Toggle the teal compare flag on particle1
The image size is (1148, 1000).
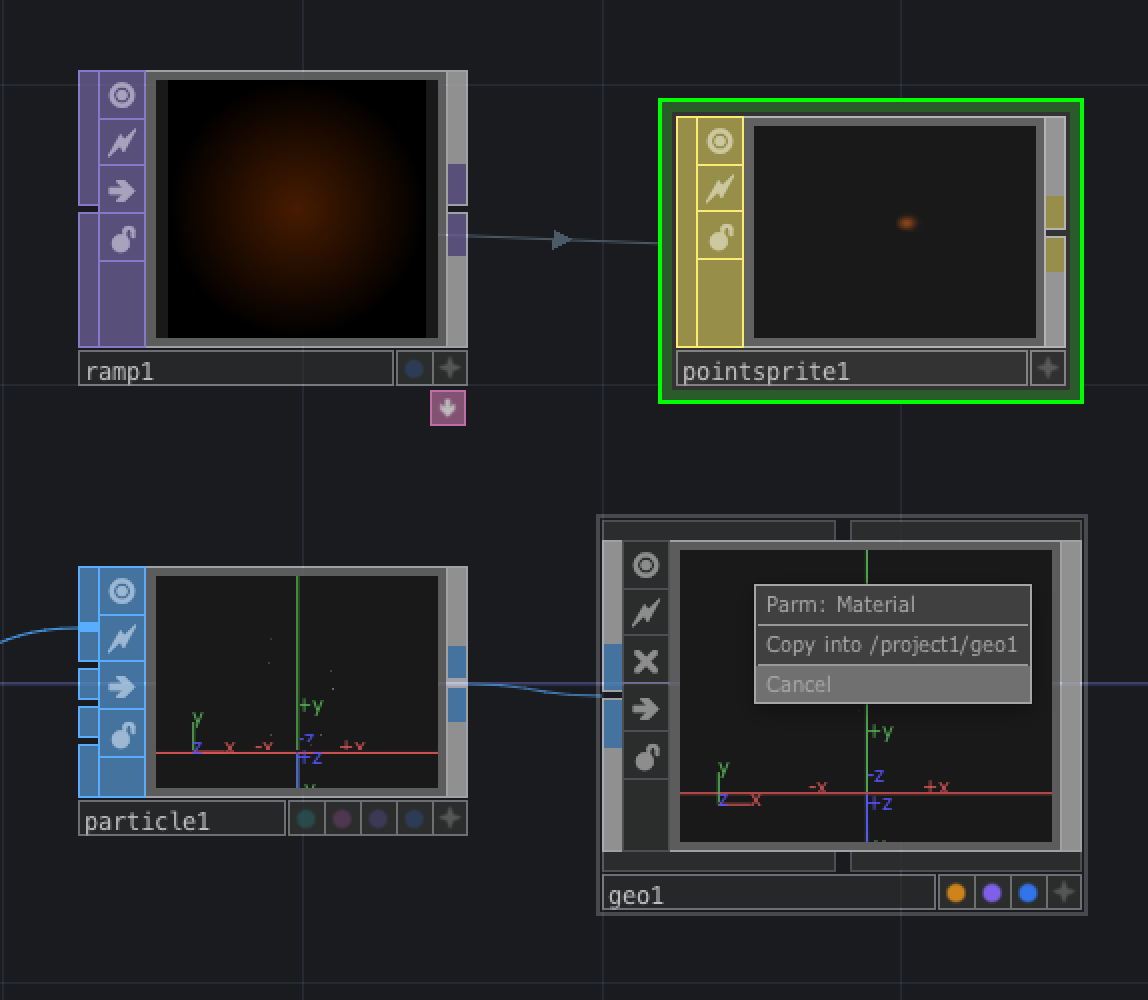[x=306, y=818]
